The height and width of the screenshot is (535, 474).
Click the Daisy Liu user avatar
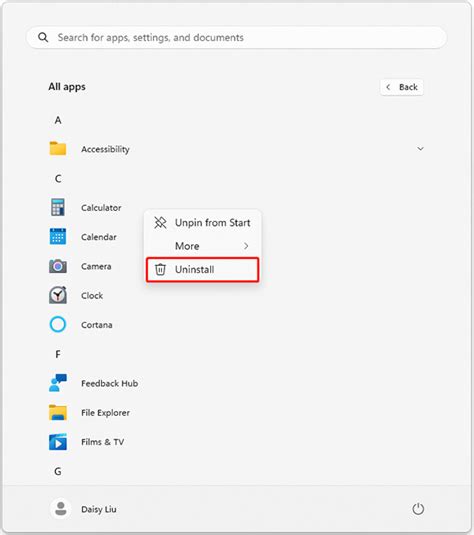[x=61, y=509]
